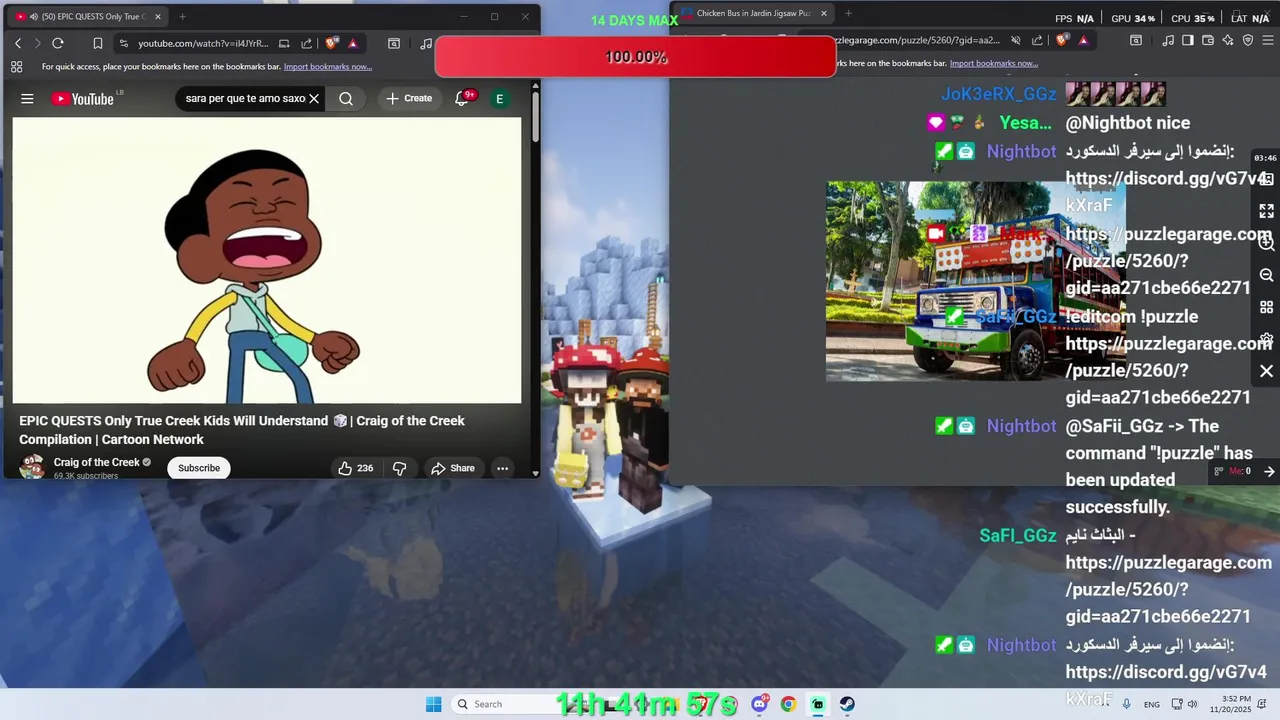Toggle the muted-site icon in puzzlegarage address bar
Screen dimensions: 1280x720
[1016, 40]
